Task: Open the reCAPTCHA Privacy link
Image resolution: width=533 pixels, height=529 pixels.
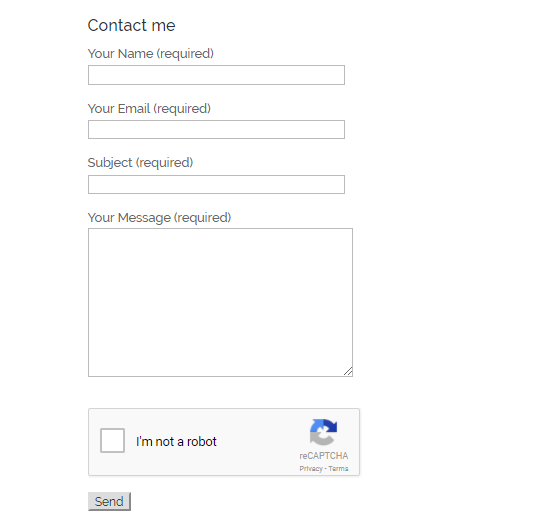Action: click(x=311, y=468)
